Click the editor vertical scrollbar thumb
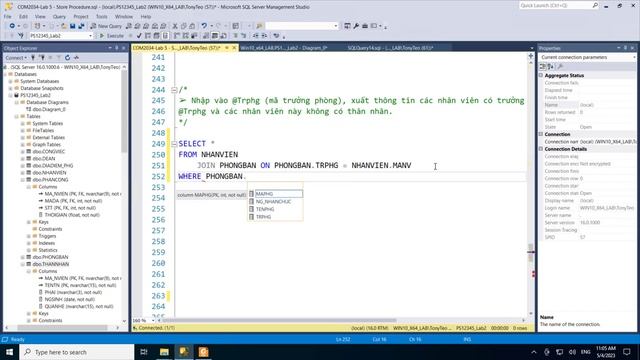 tap(531, 253)
